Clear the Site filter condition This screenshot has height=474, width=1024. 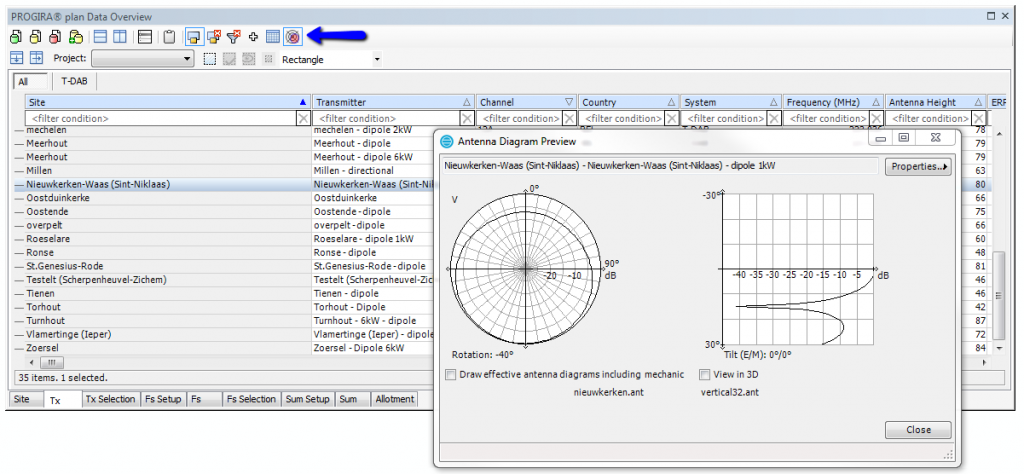point(303,118)
